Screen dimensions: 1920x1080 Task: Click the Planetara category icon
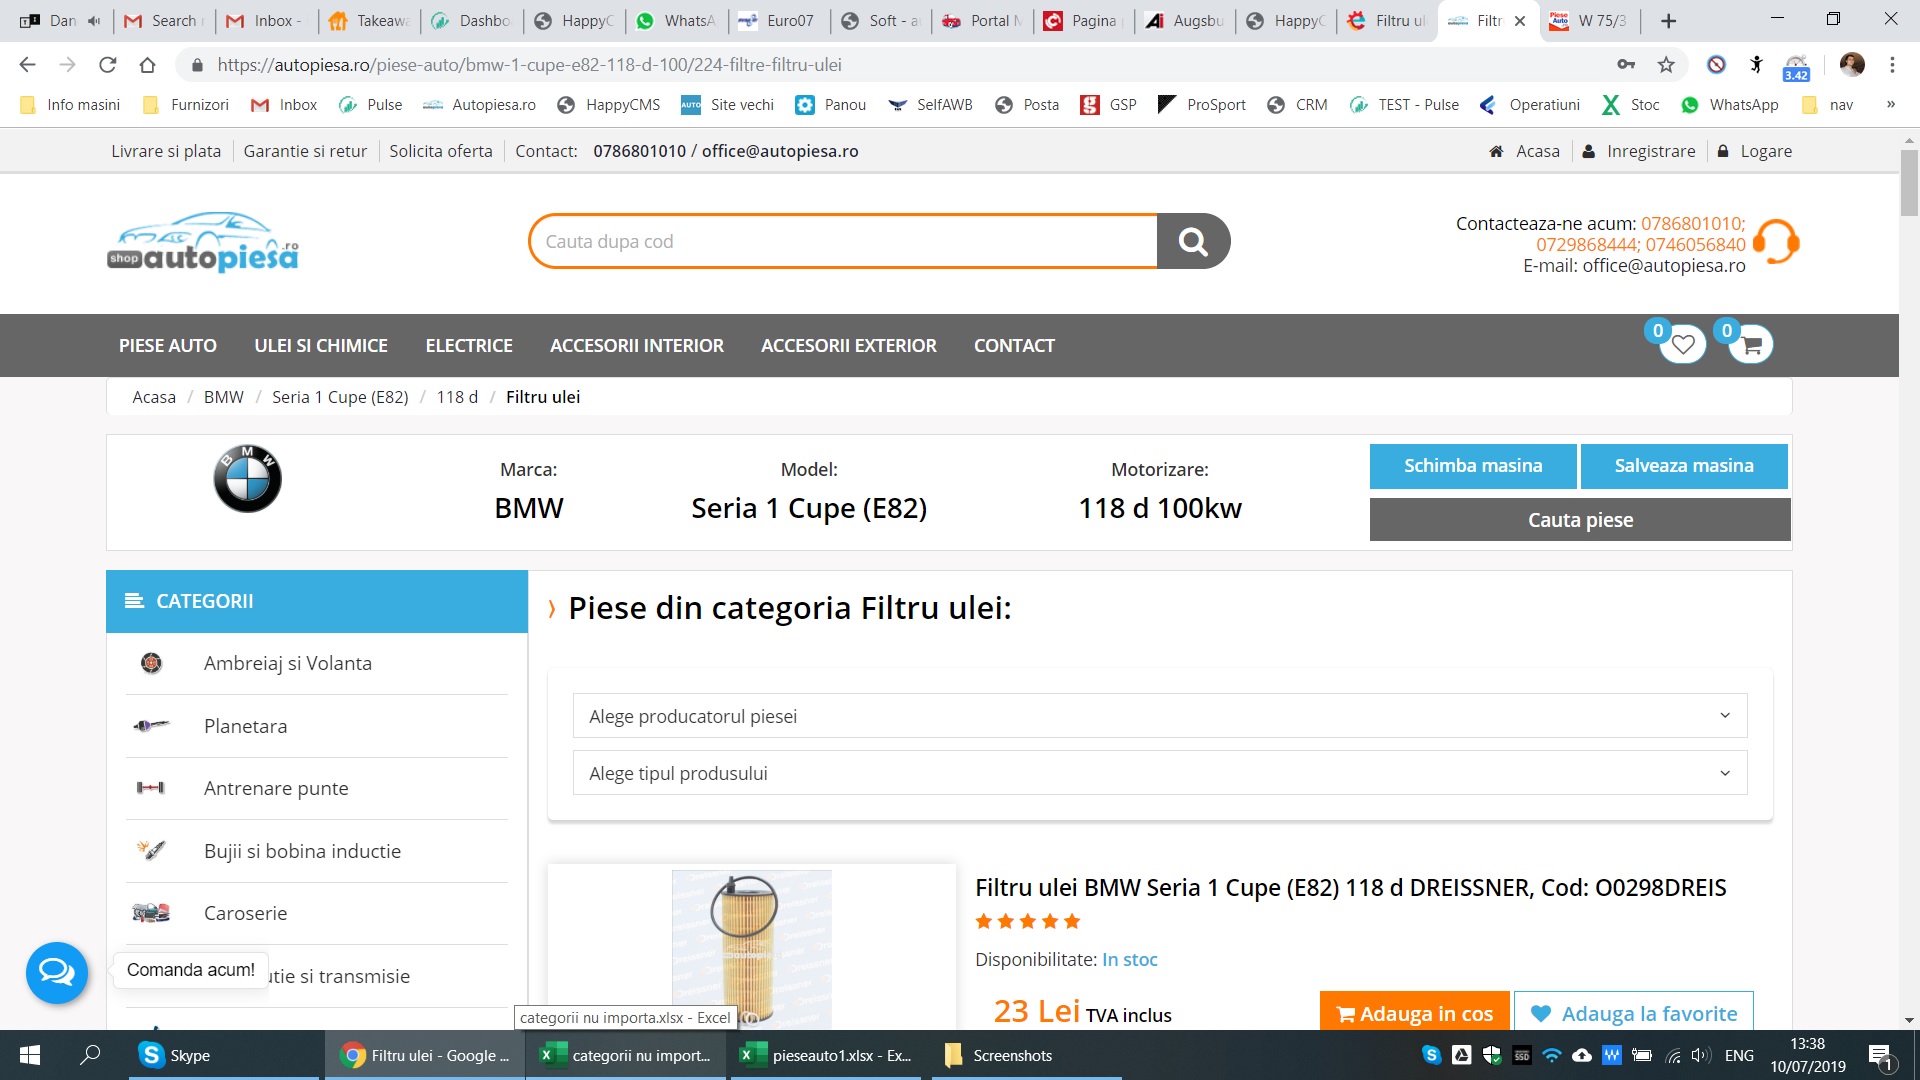click(151, 726)
